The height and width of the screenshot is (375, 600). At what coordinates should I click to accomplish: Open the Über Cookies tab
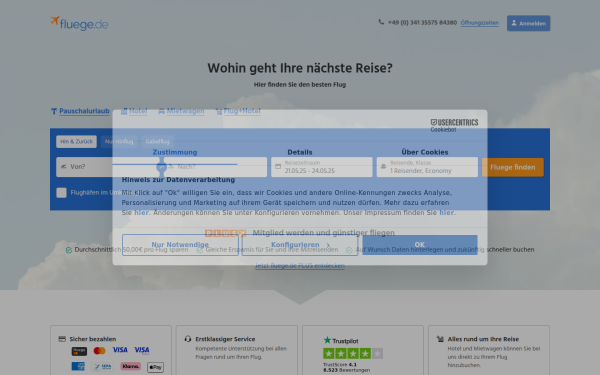point(425,152)
